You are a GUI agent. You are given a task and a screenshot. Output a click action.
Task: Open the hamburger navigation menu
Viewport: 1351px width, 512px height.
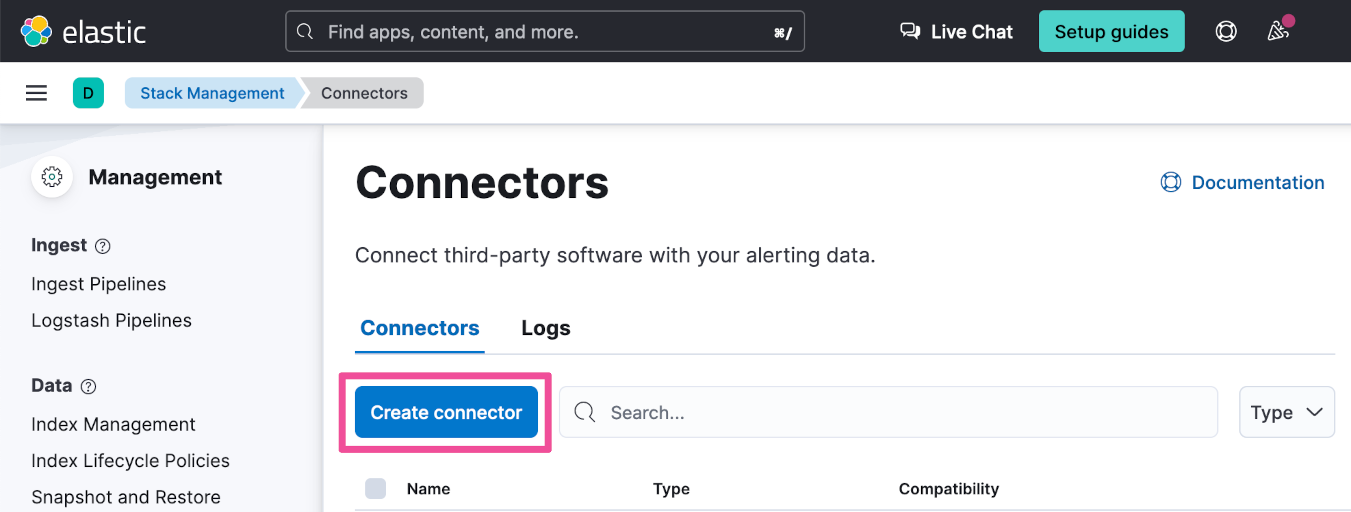click(x=37, y=93)
